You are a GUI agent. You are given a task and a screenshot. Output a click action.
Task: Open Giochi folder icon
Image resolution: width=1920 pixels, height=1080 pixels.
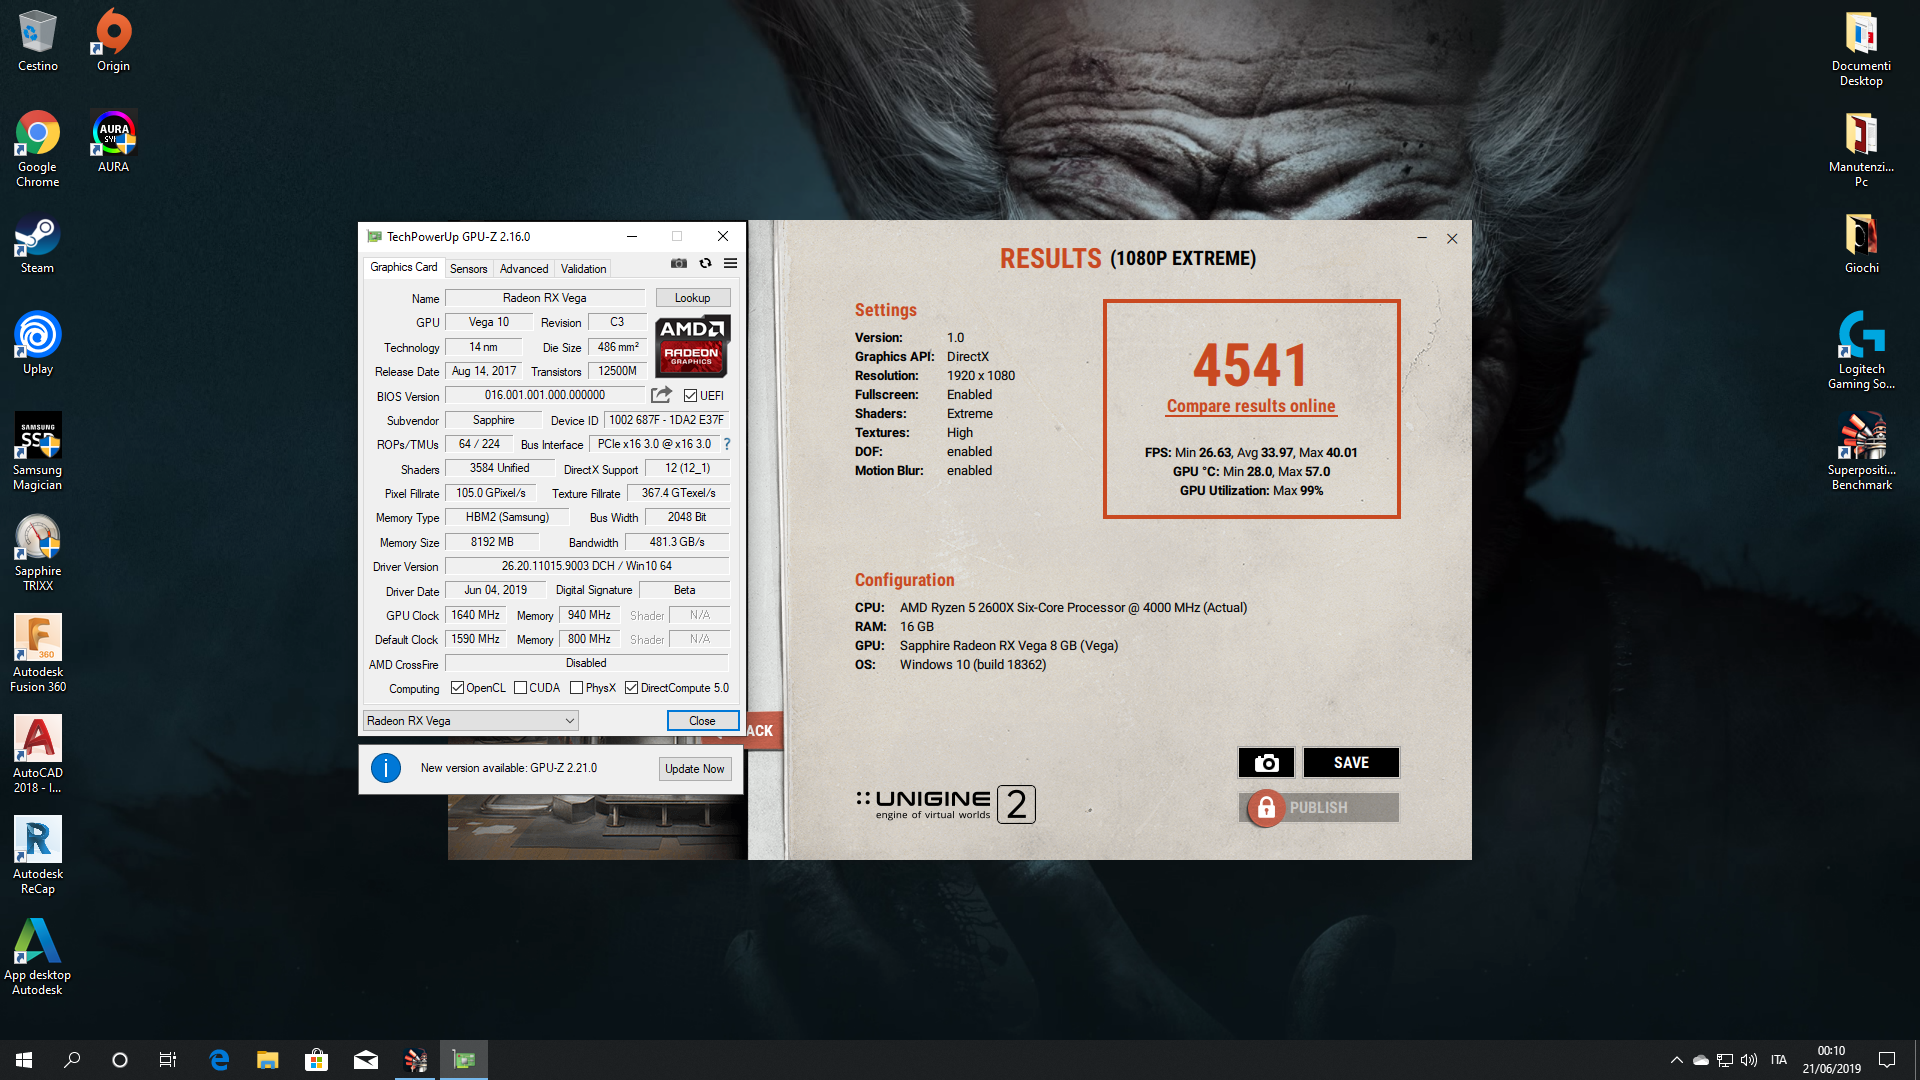(1861, 243)
